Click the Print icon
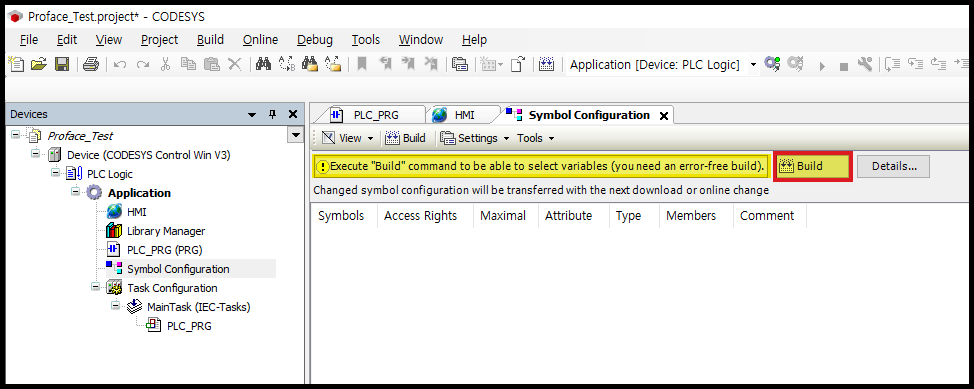The height and width of the screenshot is (389, 974). [91, 64]
